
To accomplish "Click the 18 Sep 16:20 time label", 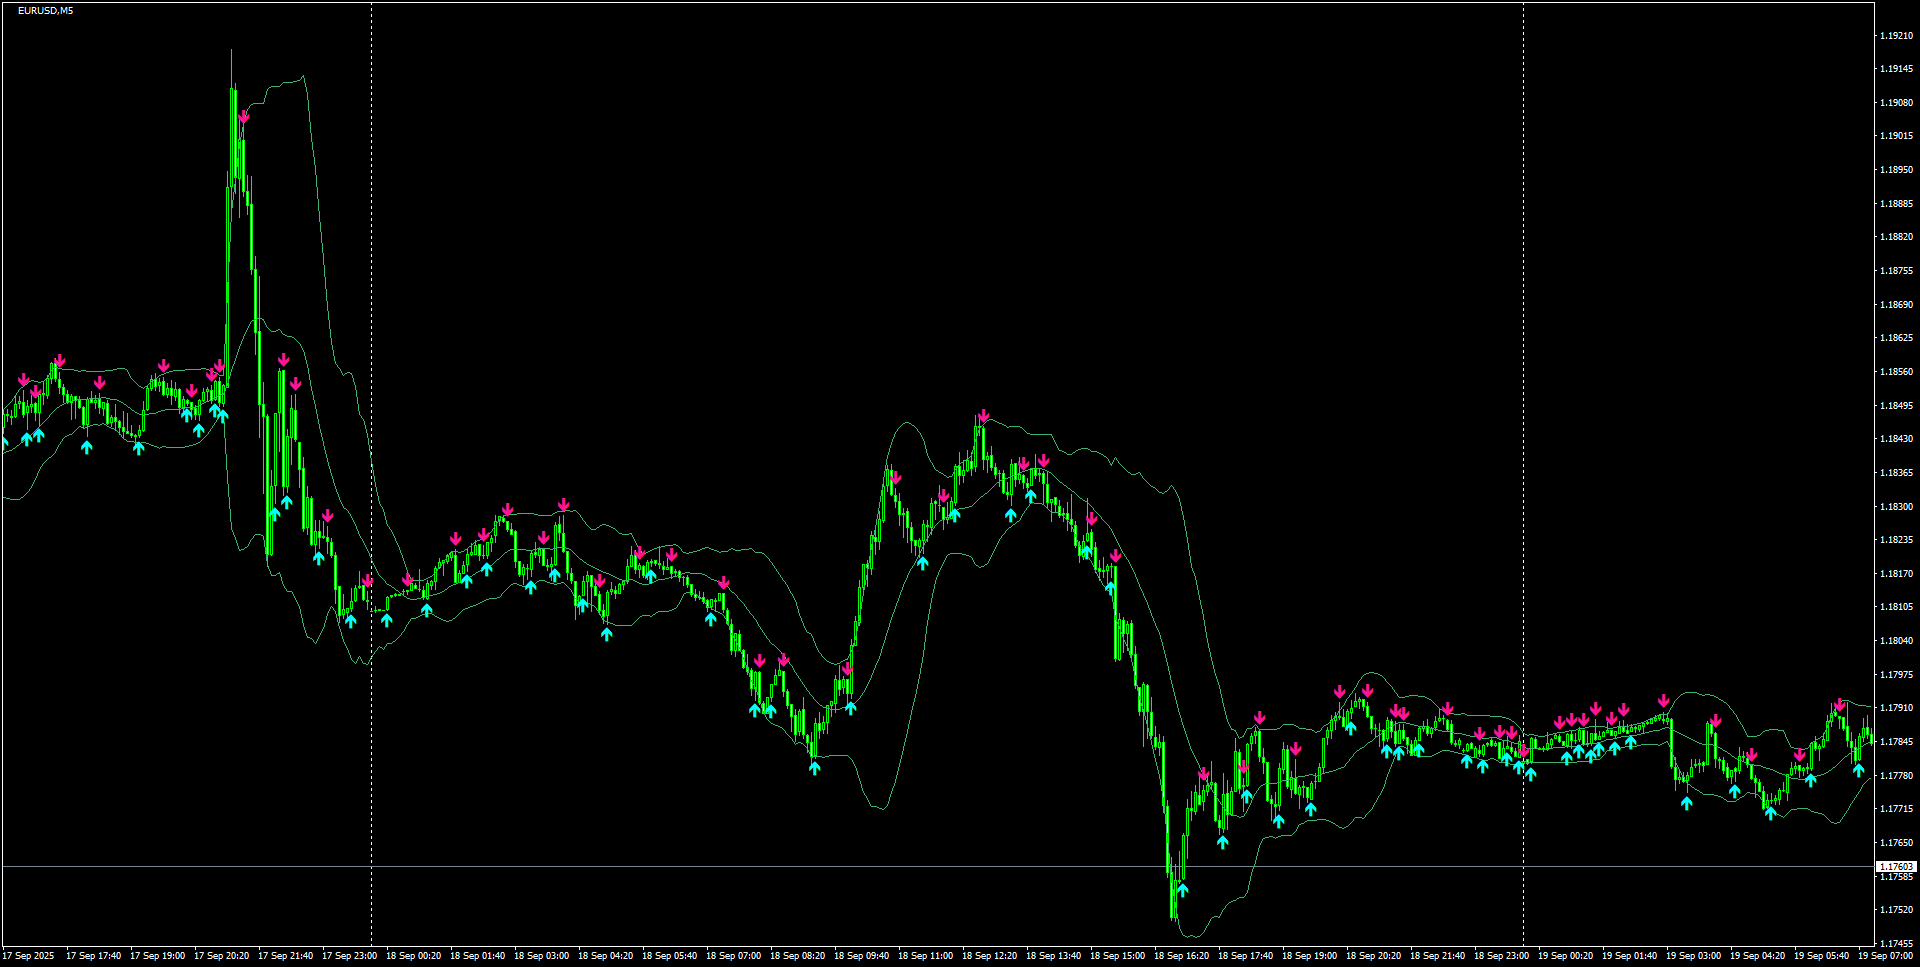I will 1181,956.
